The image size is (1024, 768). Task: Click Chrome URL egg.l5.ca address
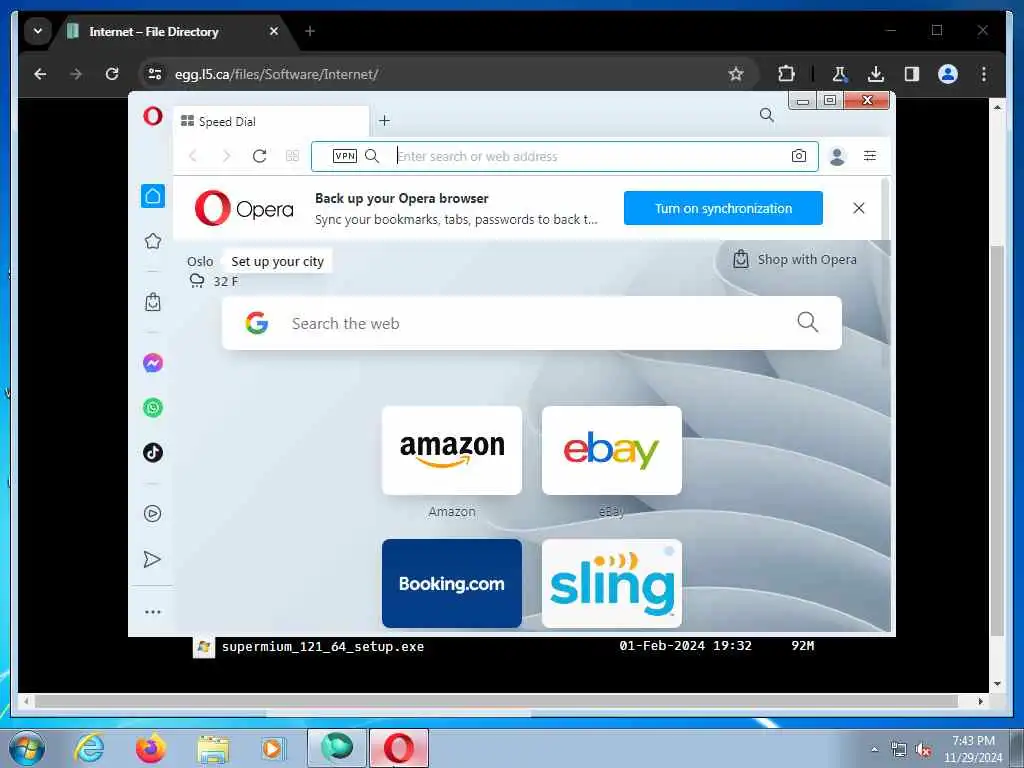point(276,74)
